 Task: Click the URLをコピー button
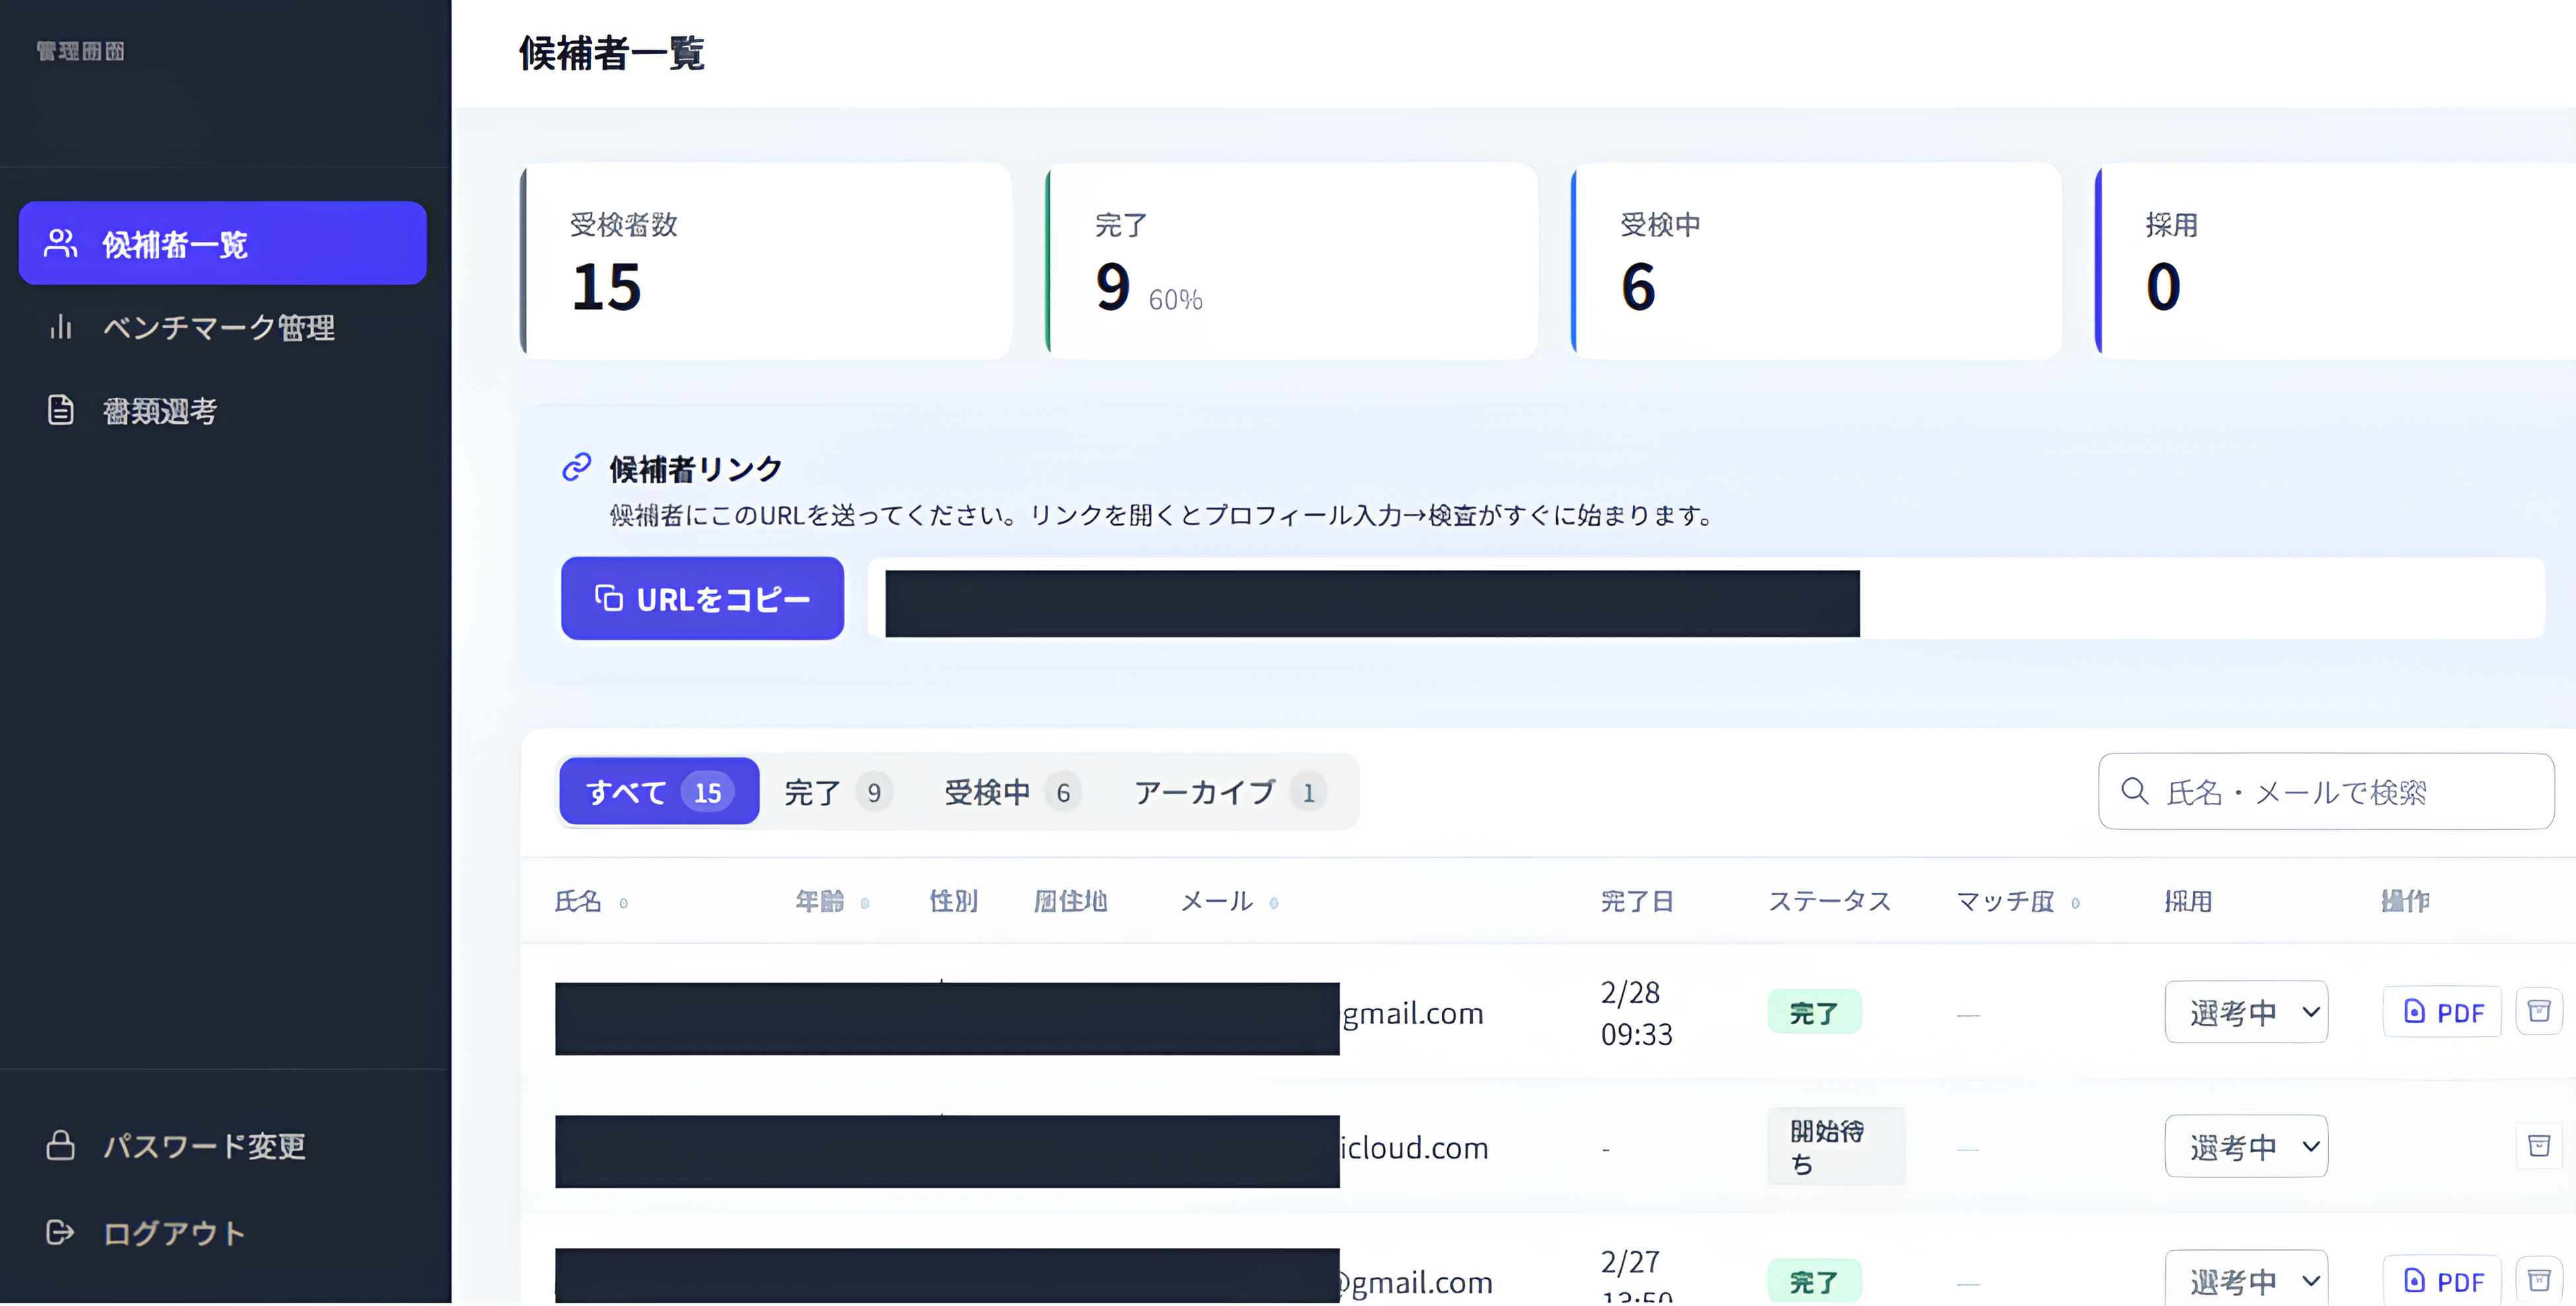point(702,598)
